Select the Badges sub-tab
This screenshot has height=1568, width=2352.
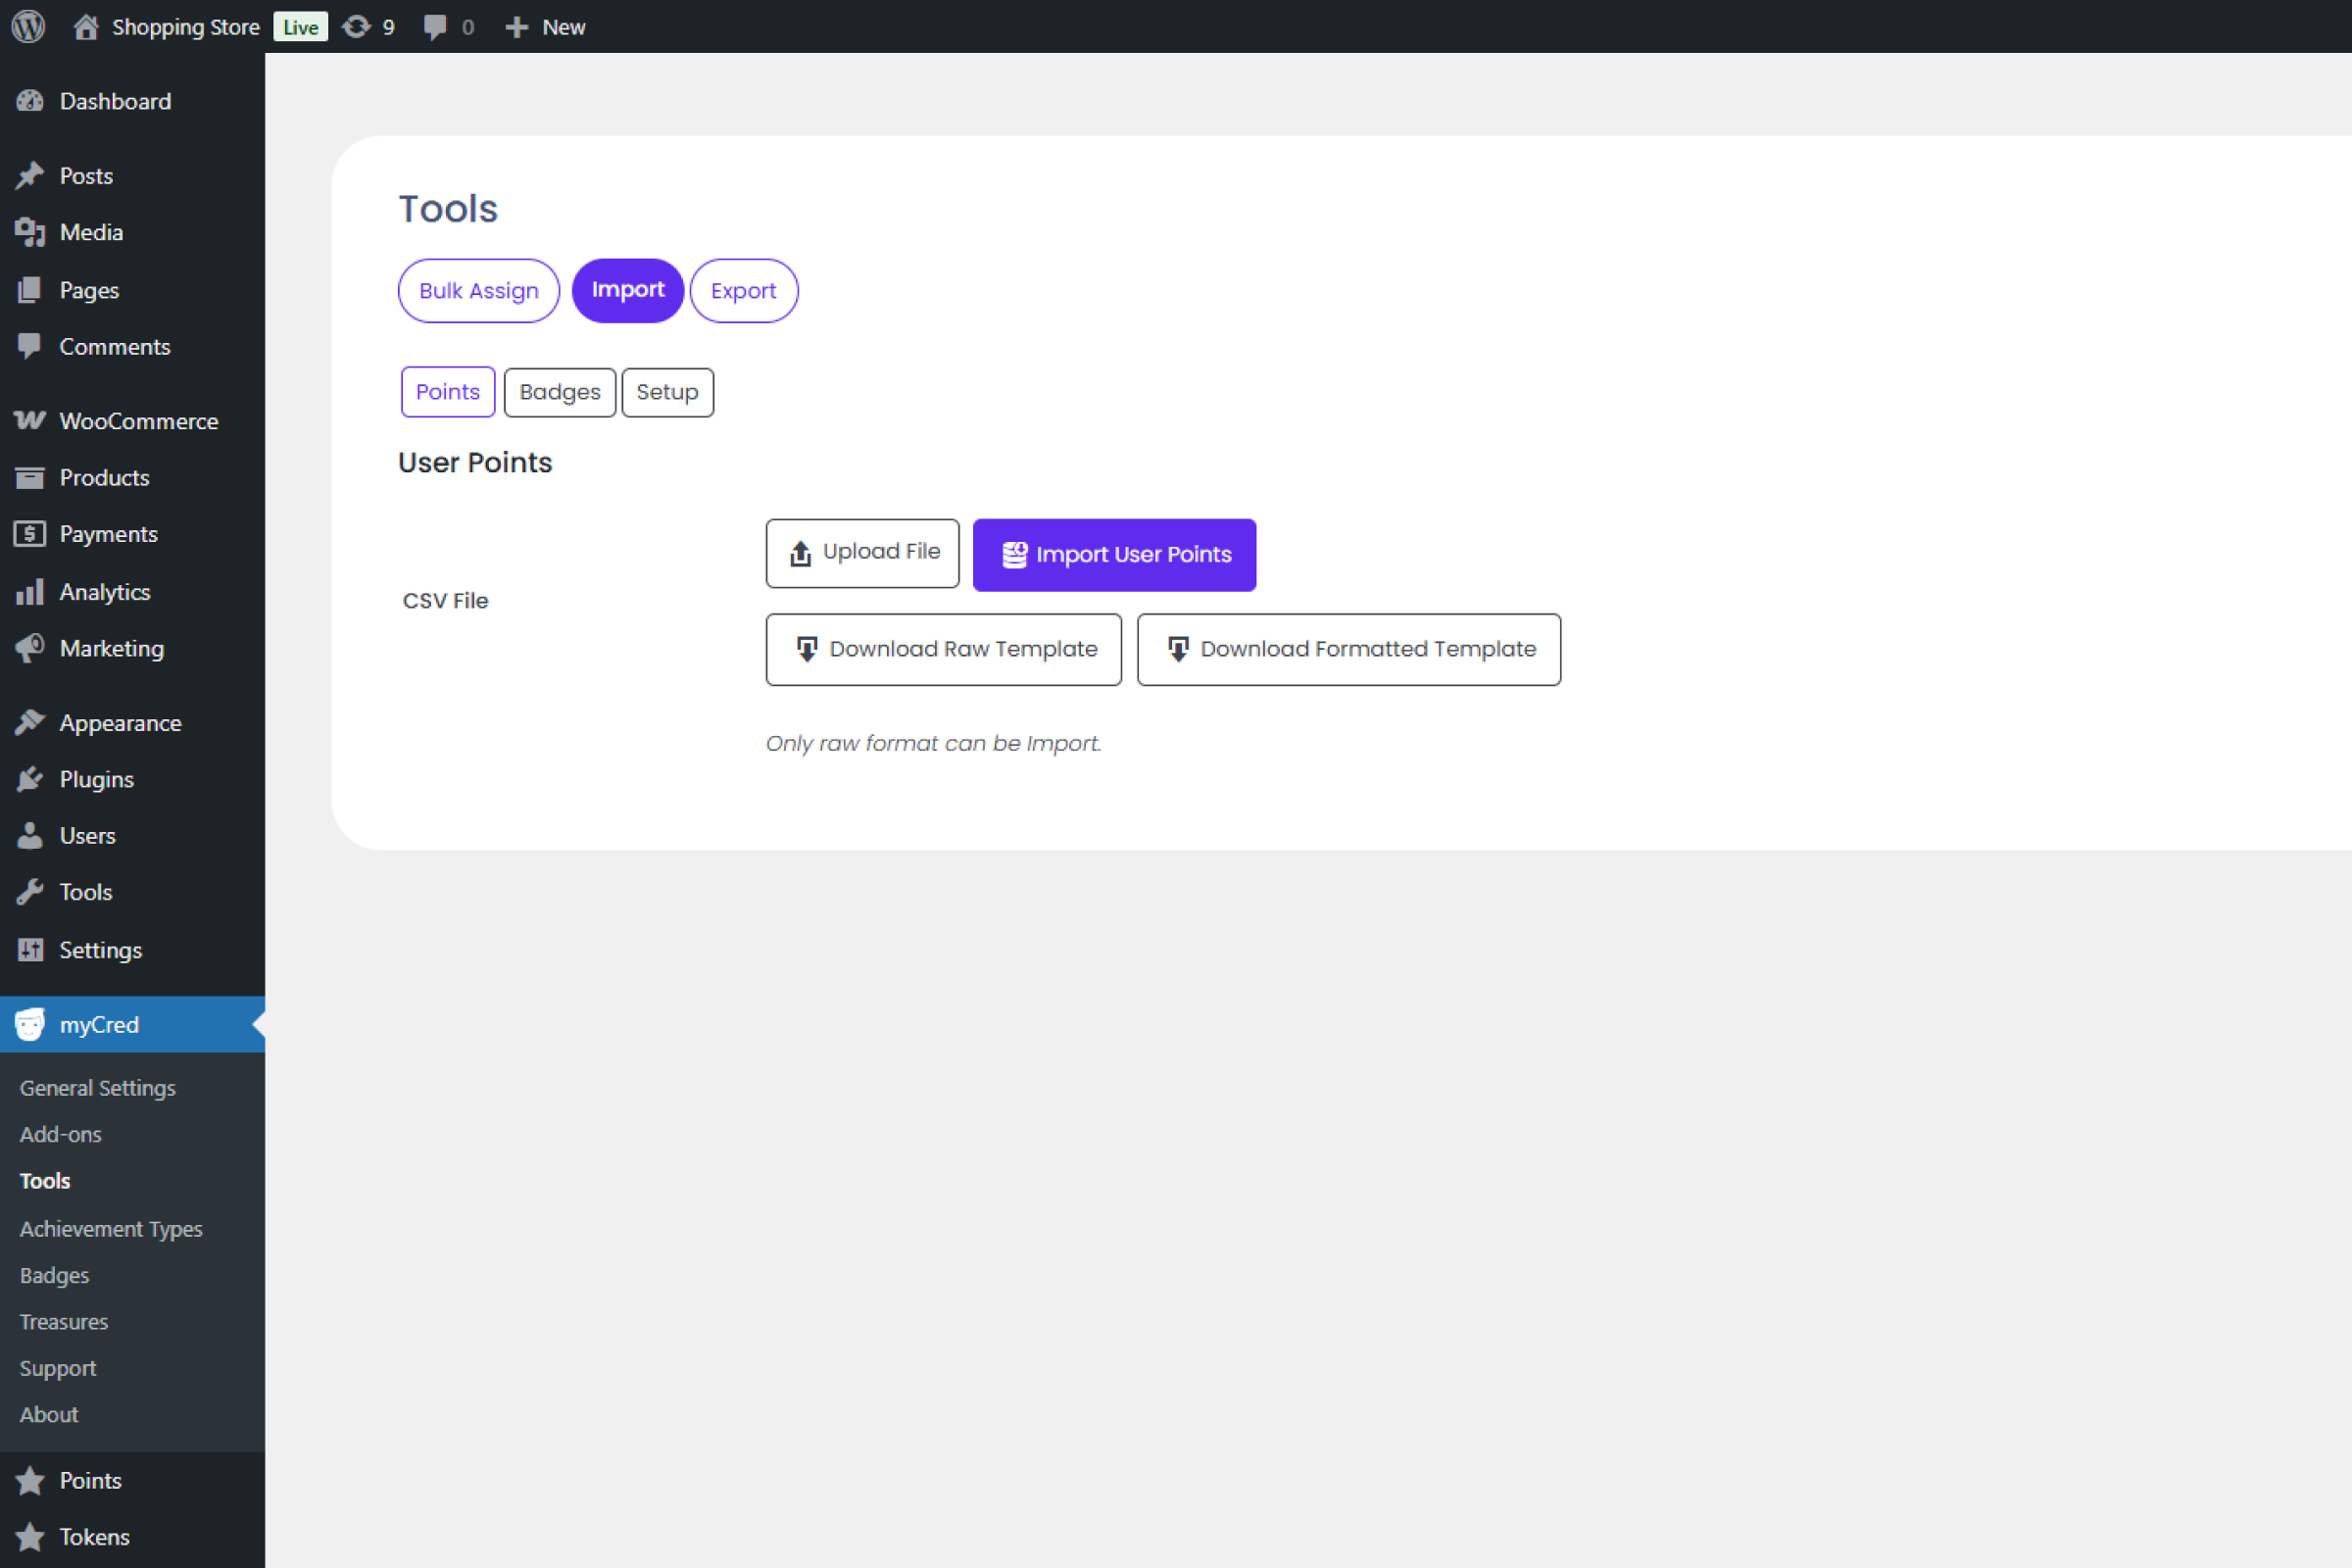[559, 392]
